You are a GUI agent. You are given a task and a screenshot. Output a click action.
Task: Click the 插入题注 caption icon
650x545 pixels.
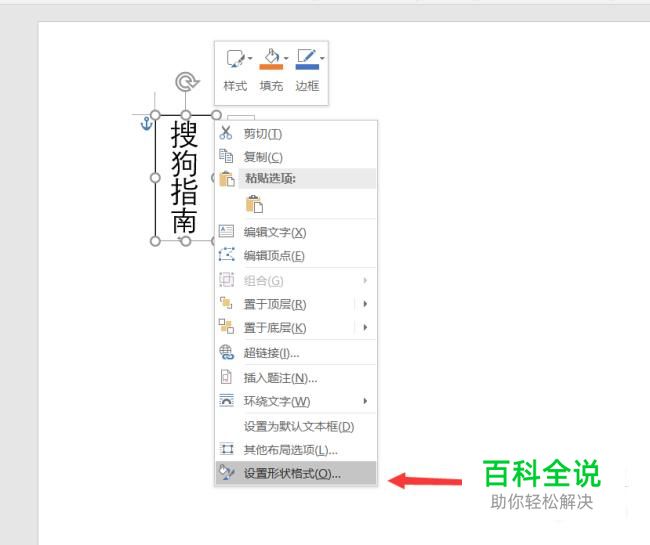pos(226,376)
